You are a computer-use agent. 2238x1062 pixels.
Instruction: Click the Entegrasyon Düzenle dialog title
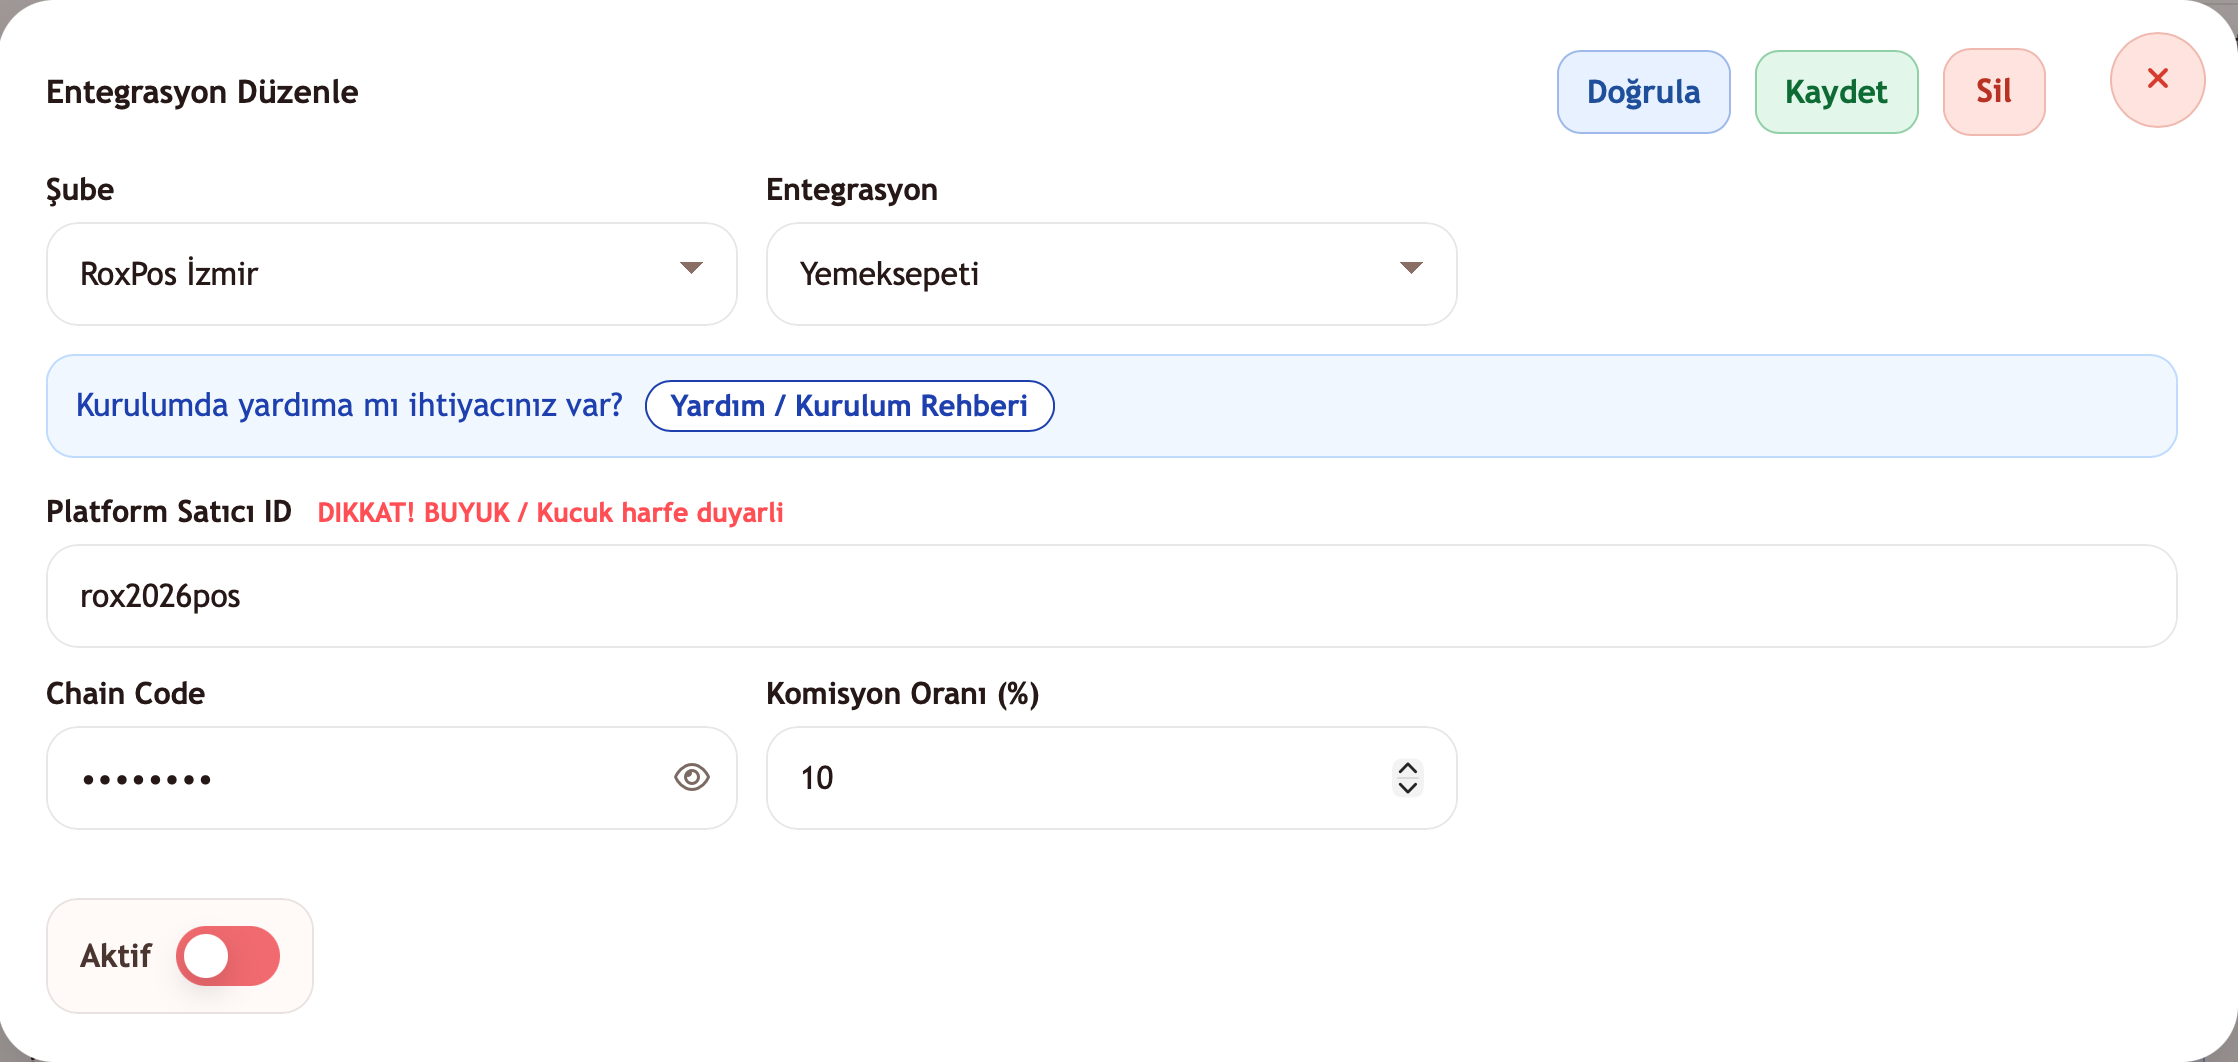pos(202,92)
